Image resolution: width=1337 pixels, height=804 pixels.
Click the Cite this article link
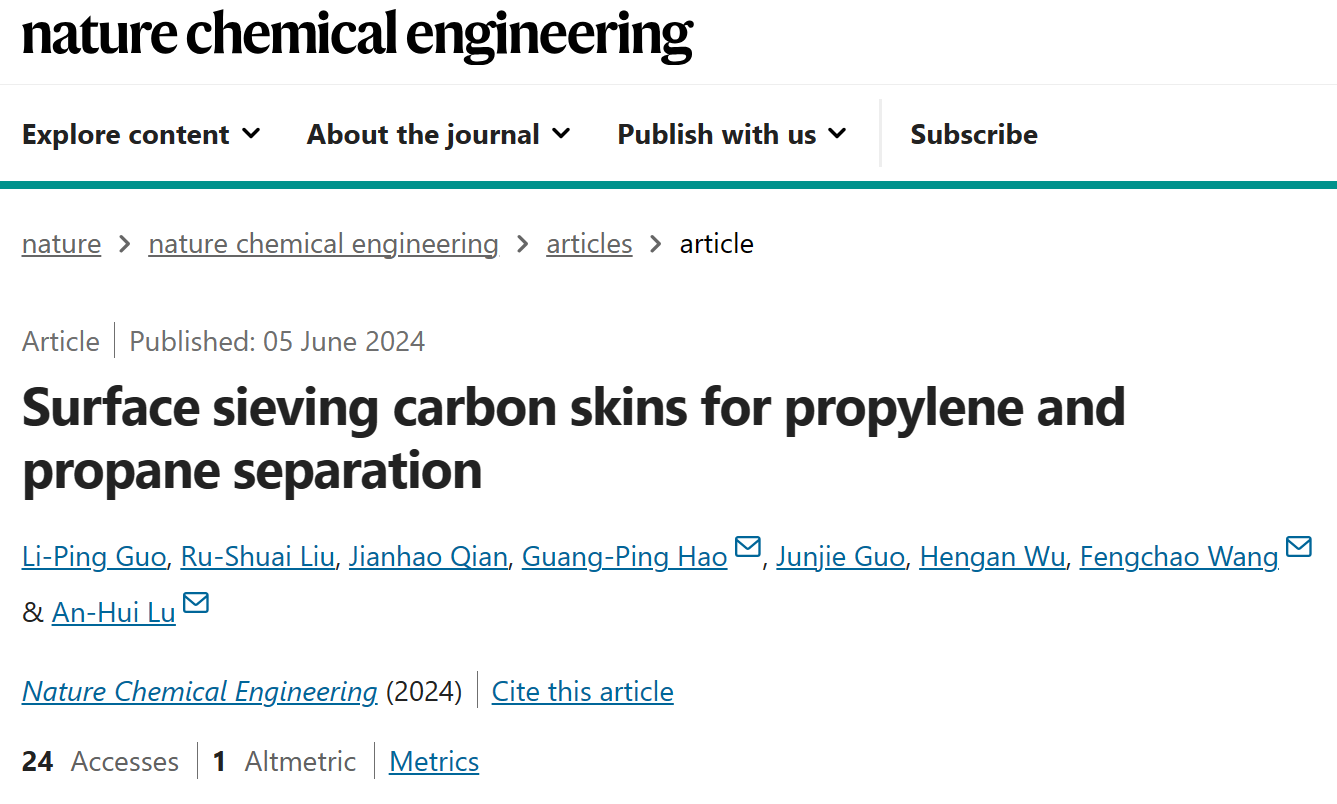[582, 691]
